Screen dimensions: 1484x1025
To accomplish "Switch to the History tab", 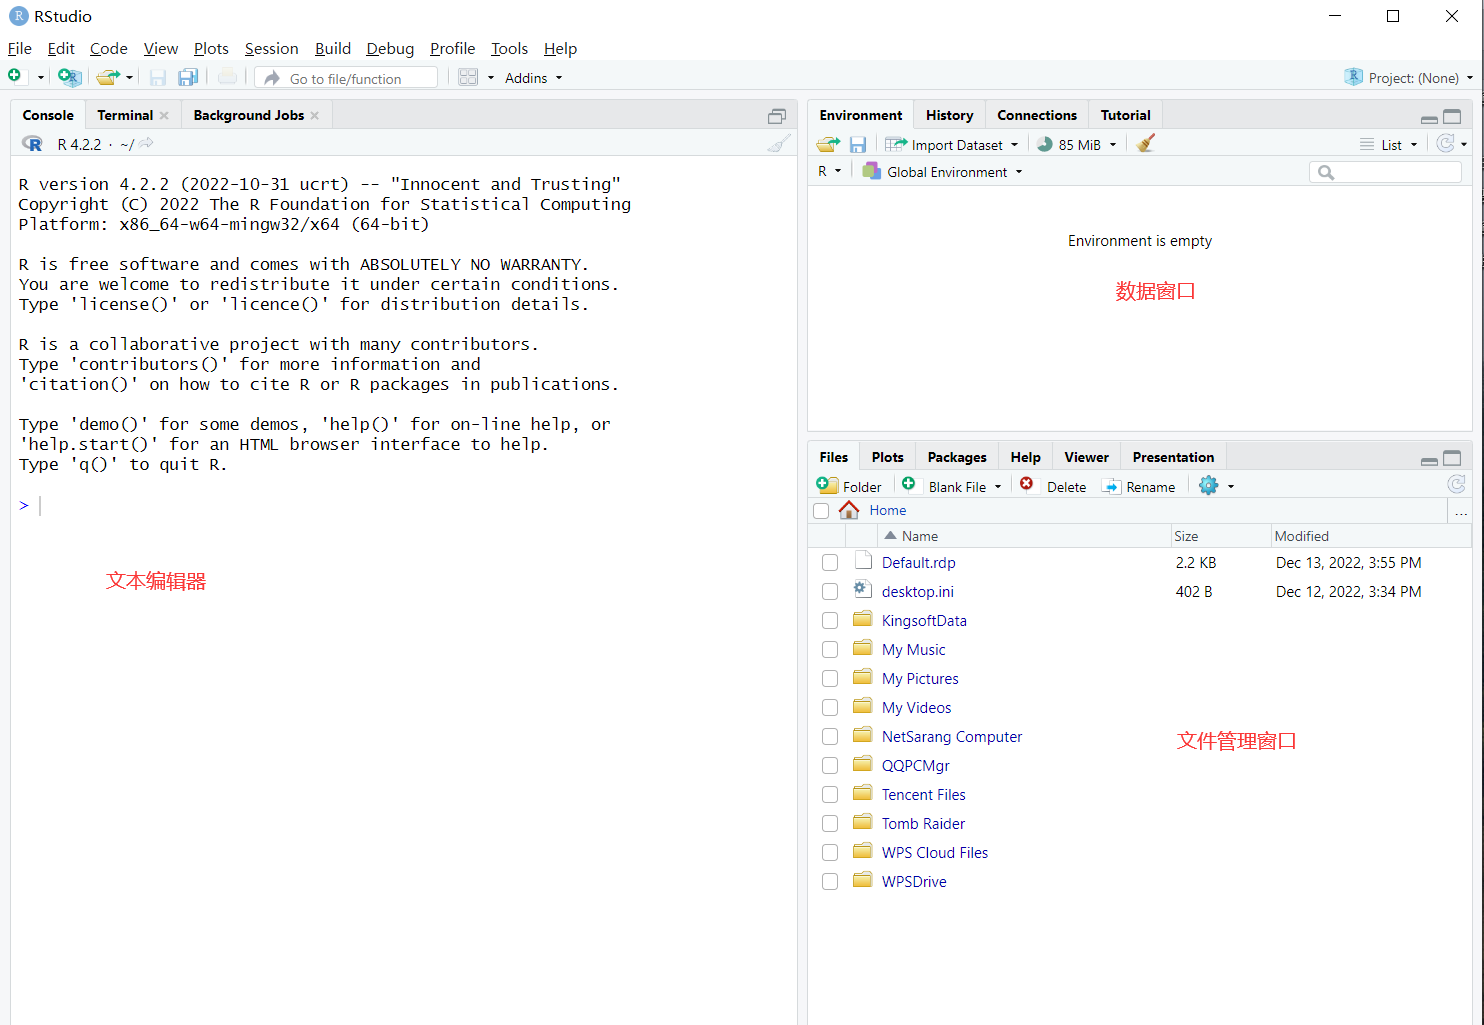I will click(949, 116).
